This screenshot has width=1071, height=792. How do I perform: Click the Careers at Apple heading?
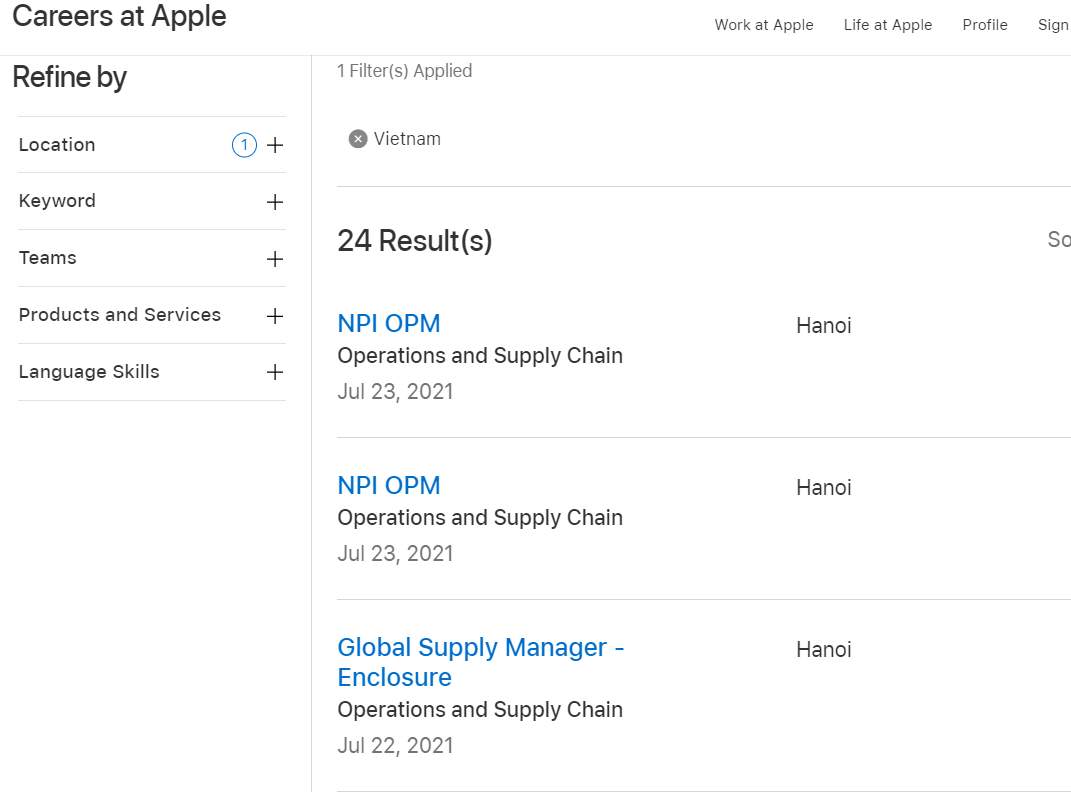click(x=119, y=17)
